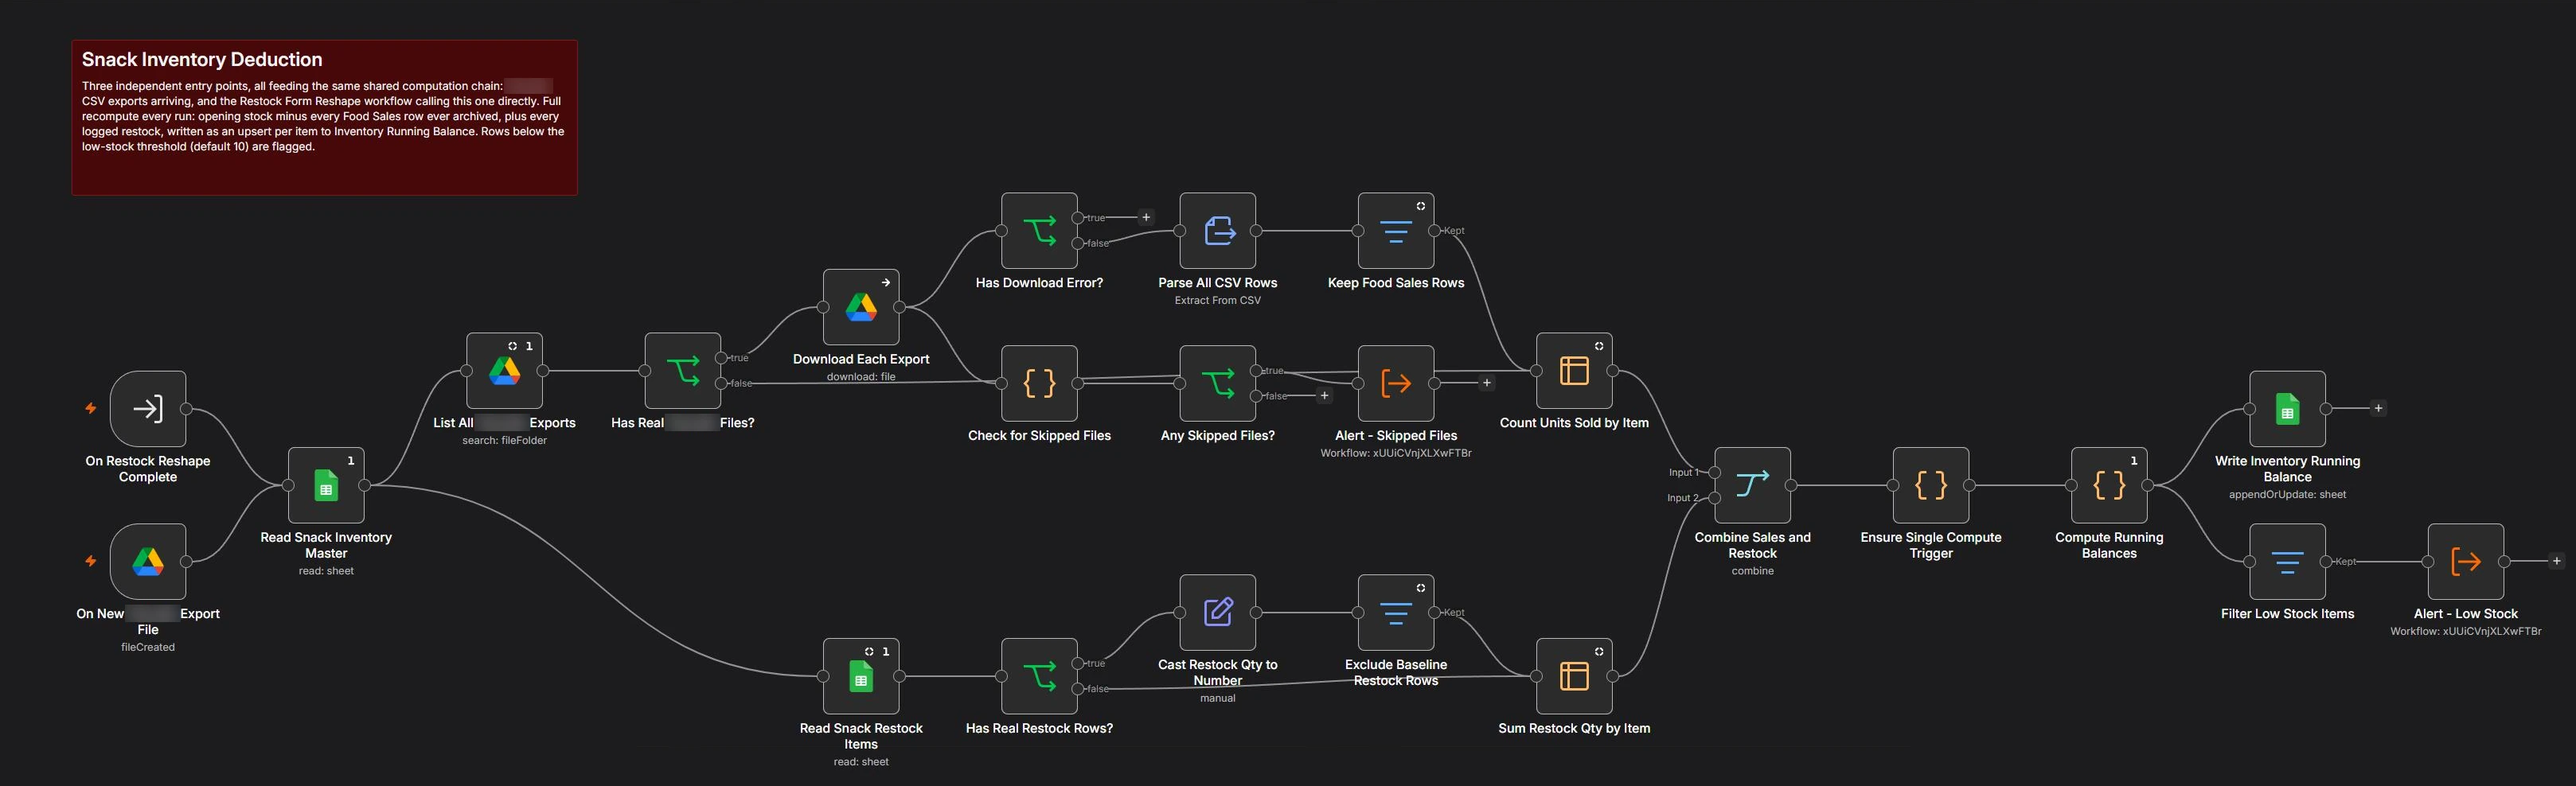Select the Ensure Single Compute Trigger code node

1931,485
